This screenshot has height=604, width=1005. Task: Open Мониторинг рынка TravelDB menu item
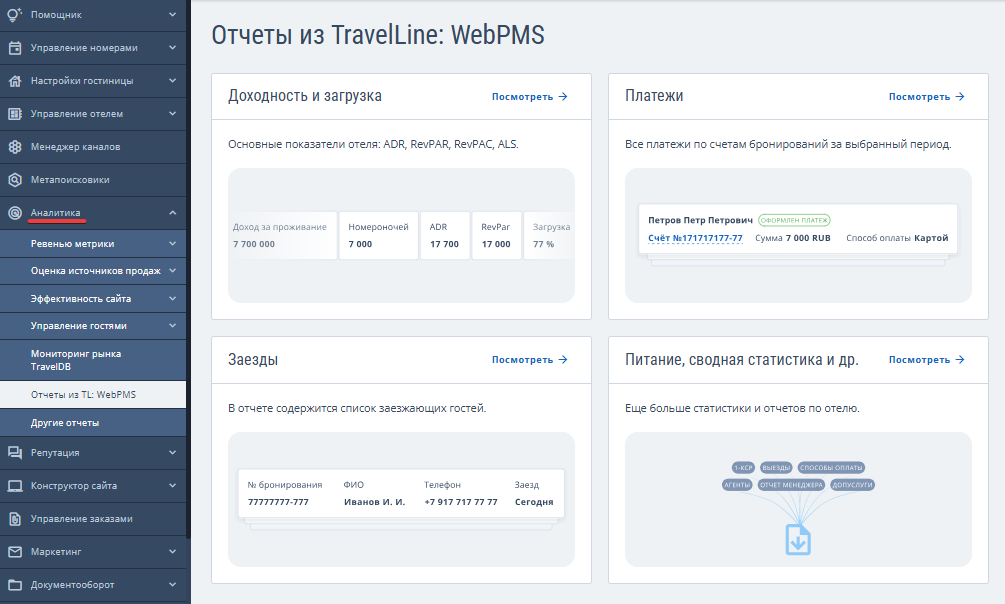[x=75, y=360]
